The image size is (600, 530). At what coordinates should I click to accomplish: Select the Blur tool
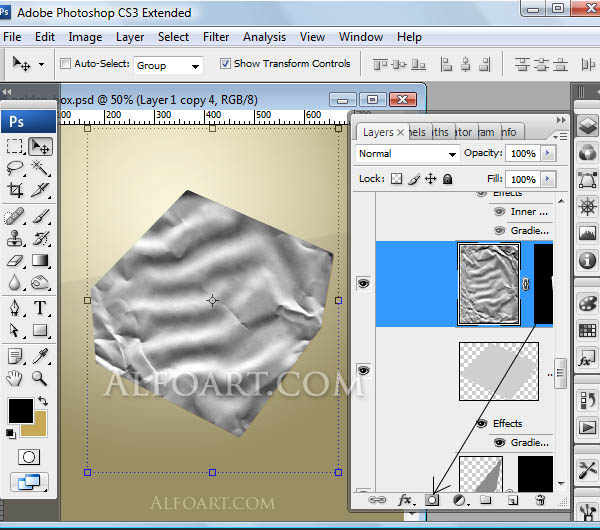[15, 282]
